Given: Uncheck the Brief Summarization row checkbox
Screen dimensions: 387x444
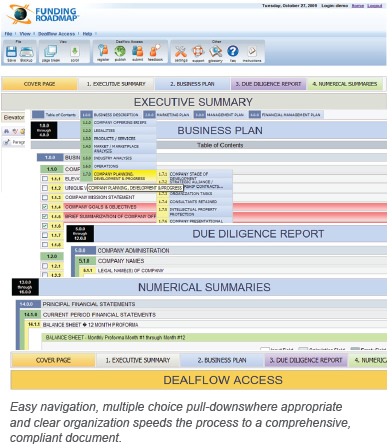Looking at the screenshot, I should click(45, 216).
